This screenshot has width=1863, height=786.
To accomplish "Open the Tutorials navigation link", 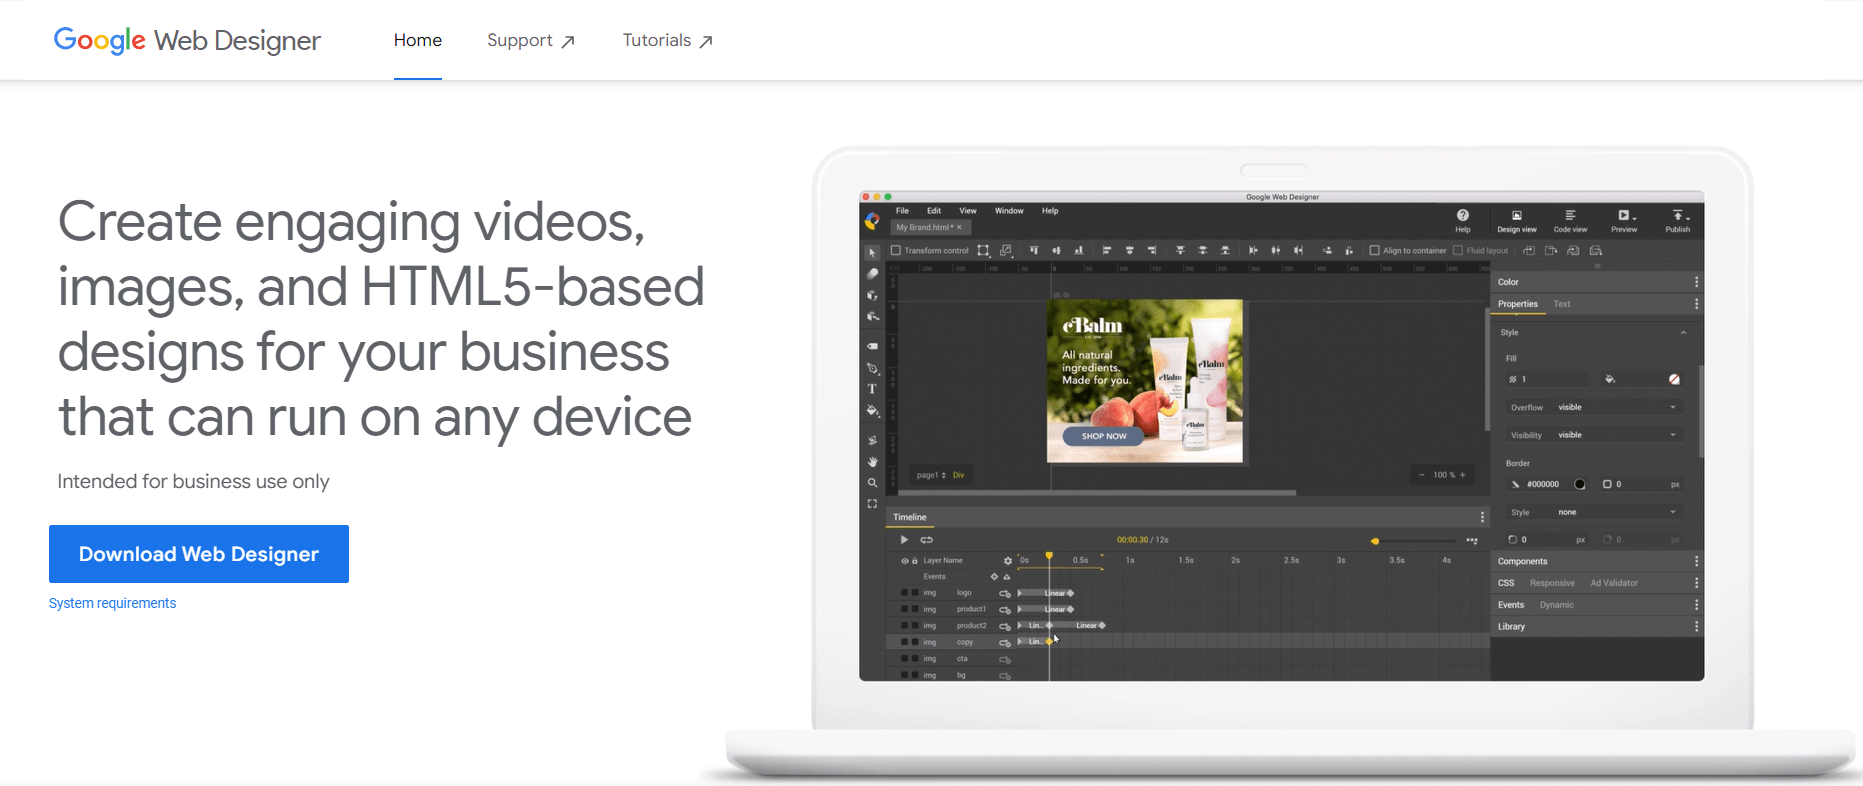I will (x=667, y=41).
